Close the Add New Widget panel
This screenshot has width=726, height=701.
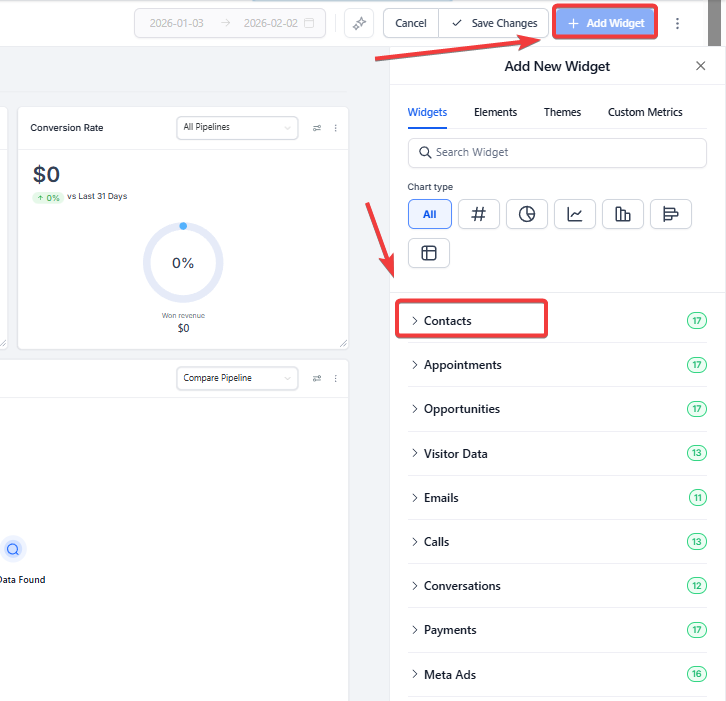point(700,66)
